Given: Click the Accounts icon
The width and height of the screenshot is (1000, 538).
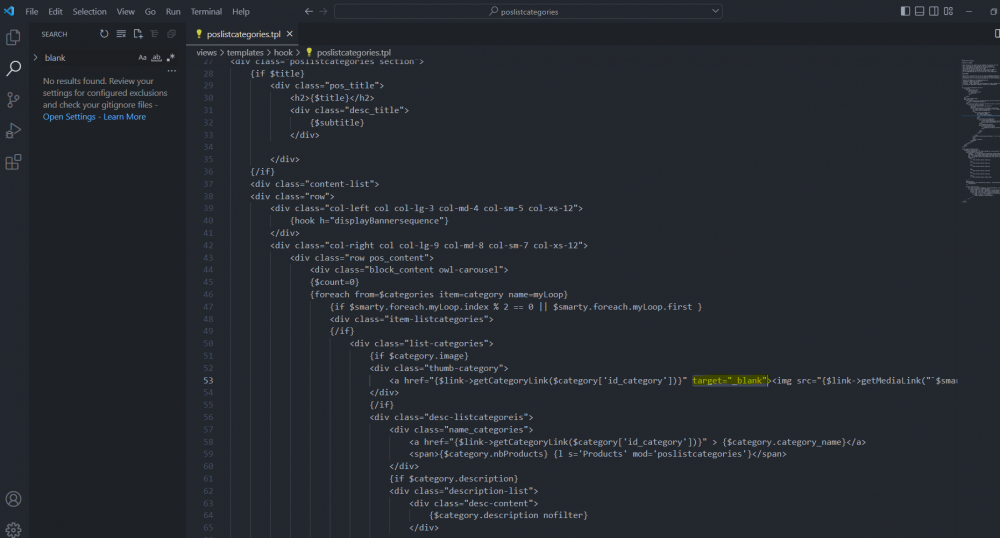Looking at the screenshot, I should point(14,499).
